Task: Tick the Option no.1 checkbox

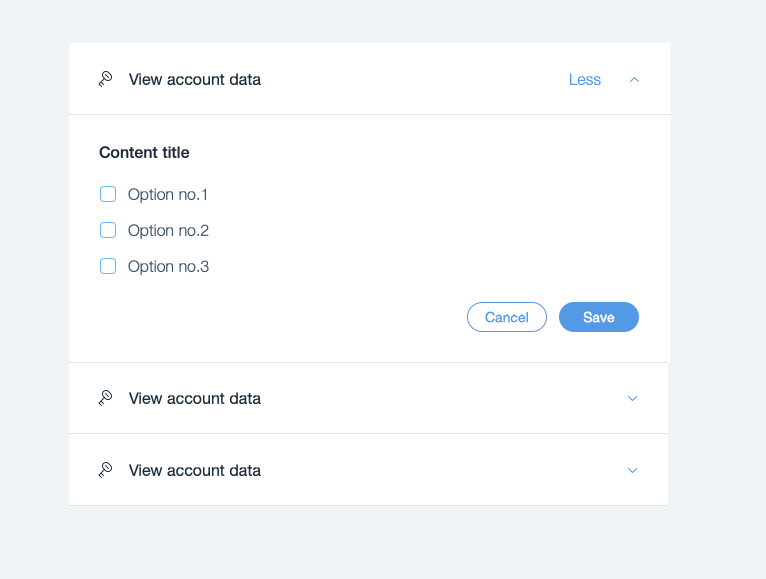Action: click(x=108, y=194)
